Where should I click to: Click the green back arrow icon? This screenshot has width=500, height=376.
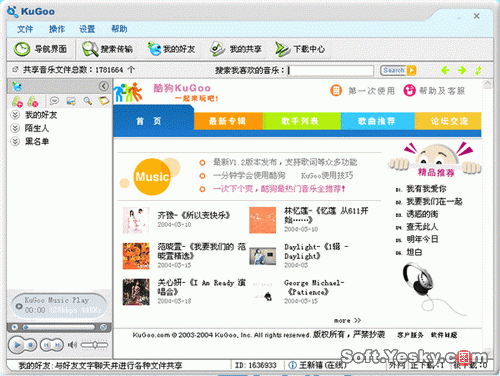pyautogui.click(x=445, y=70)
